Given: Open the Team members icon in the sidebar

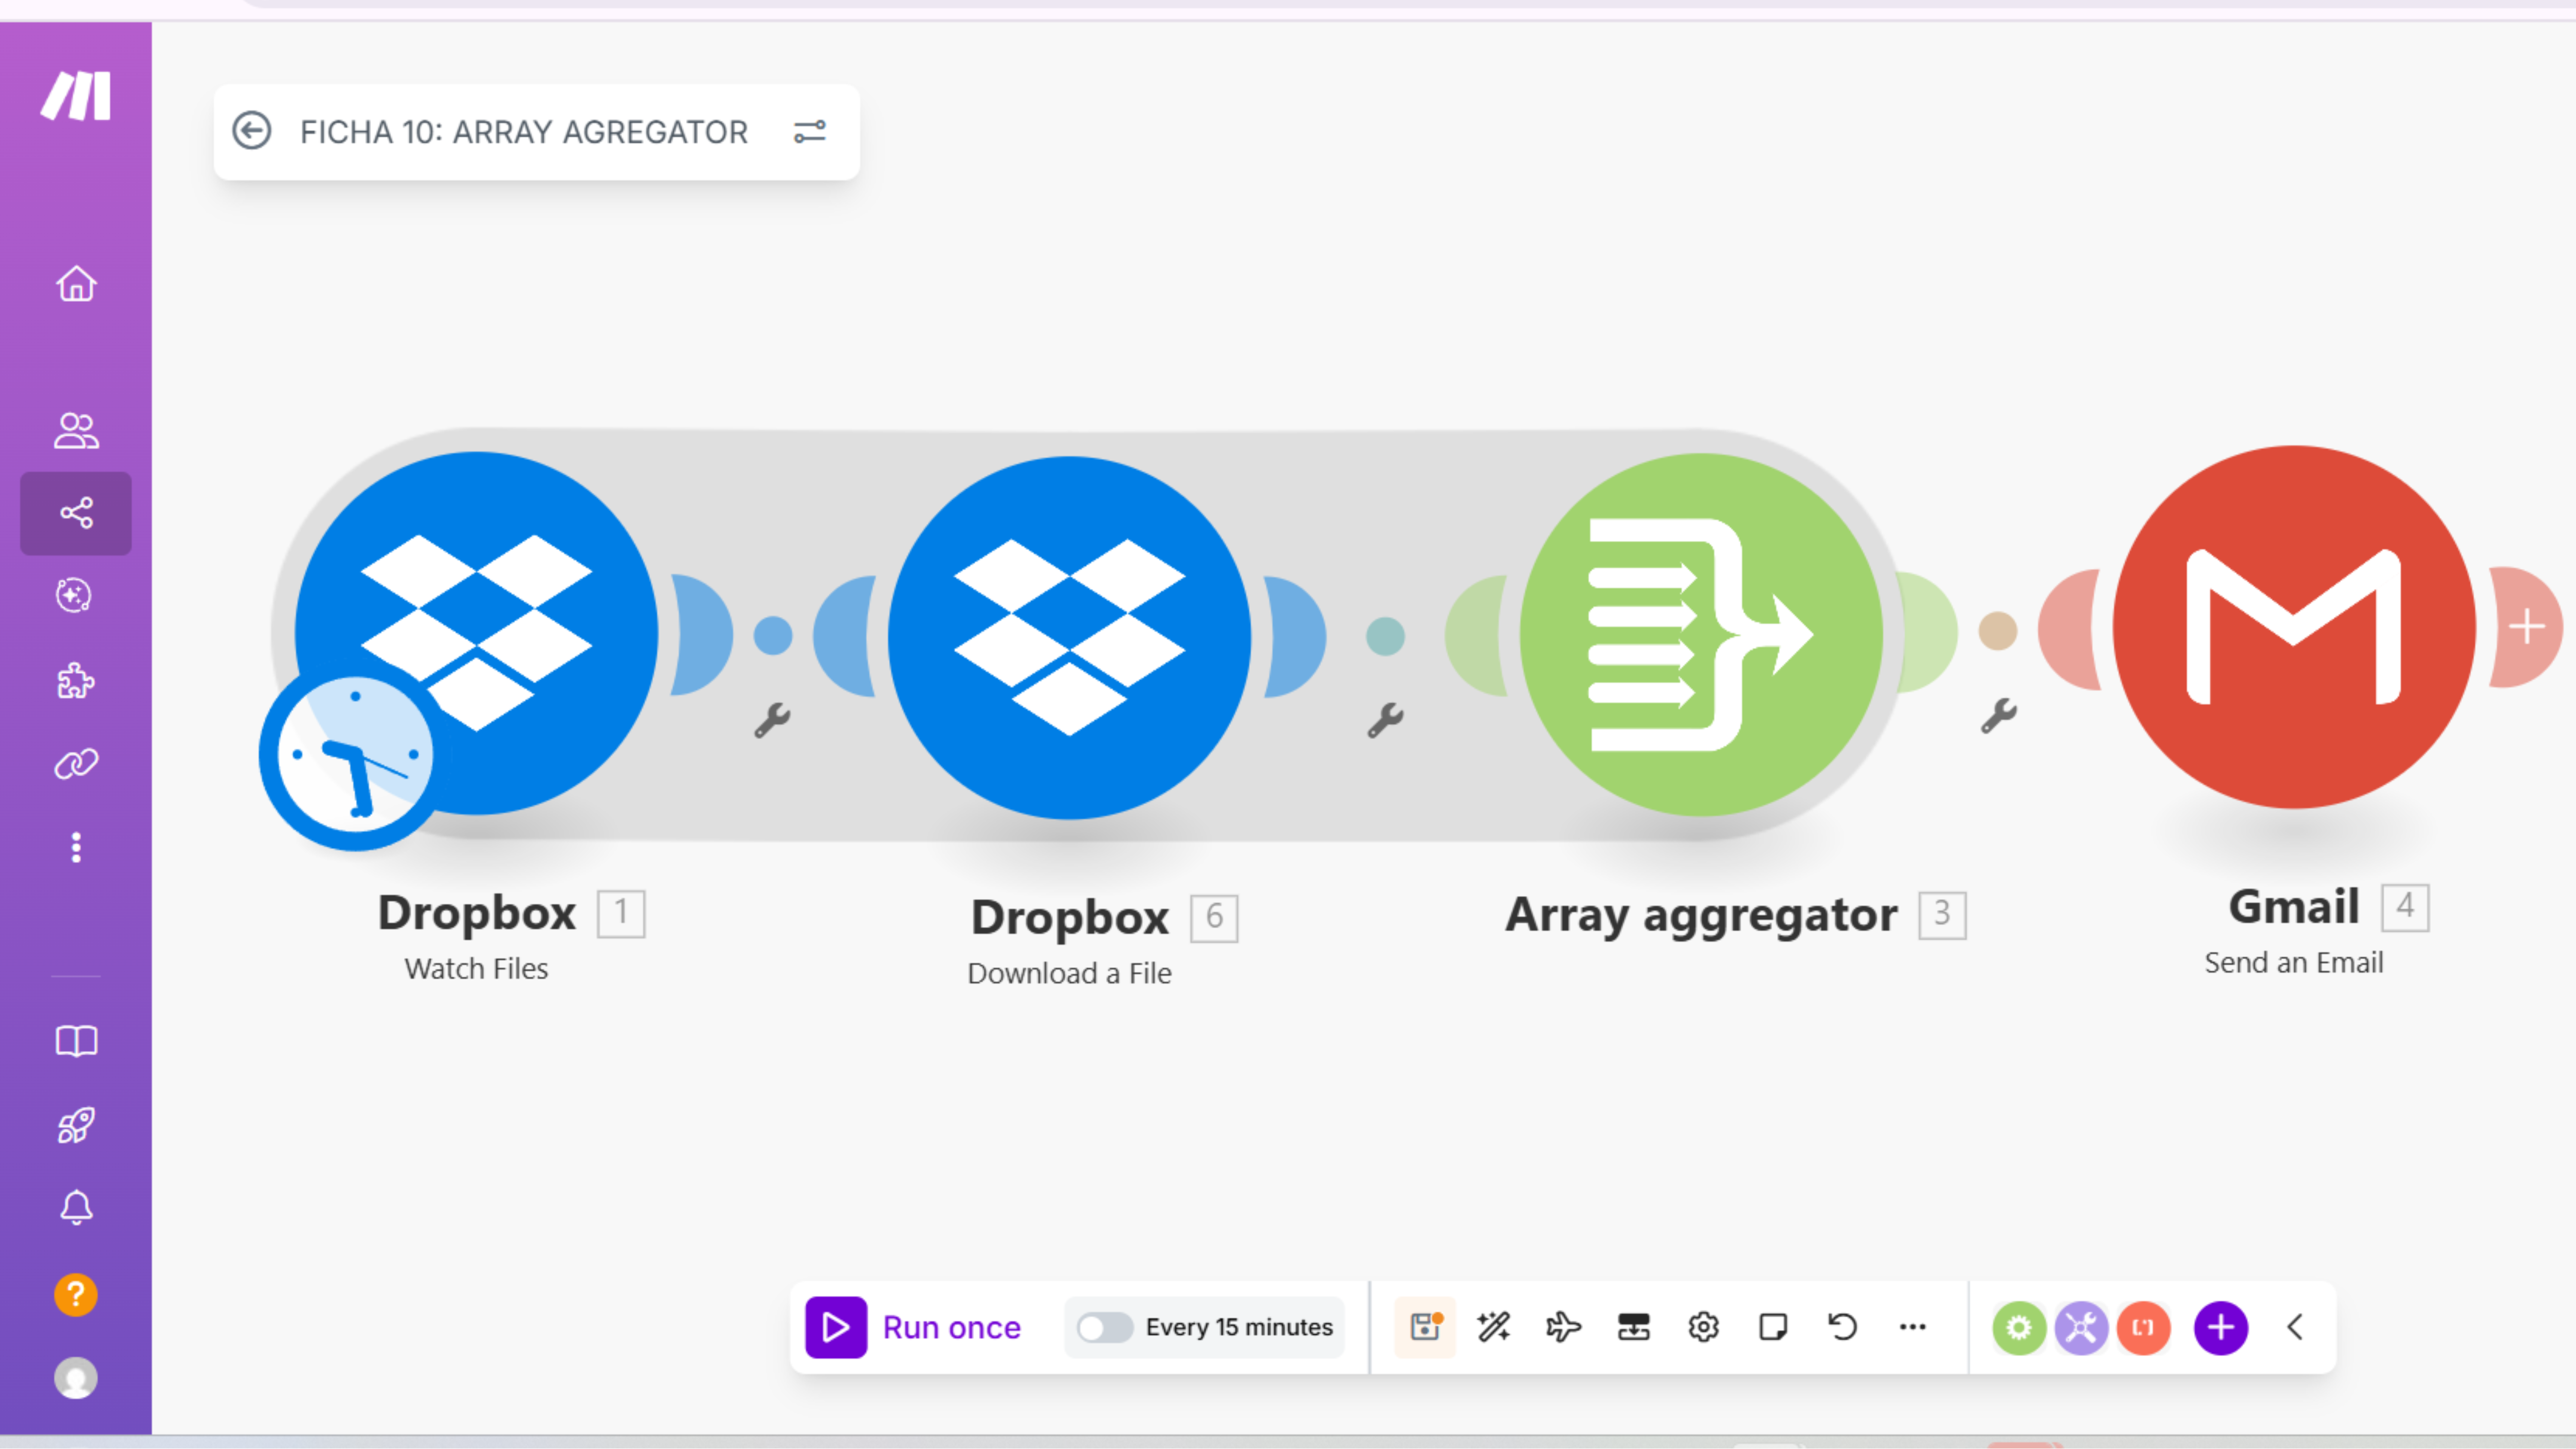Looking at the screenshot, I should coord(76,431).
